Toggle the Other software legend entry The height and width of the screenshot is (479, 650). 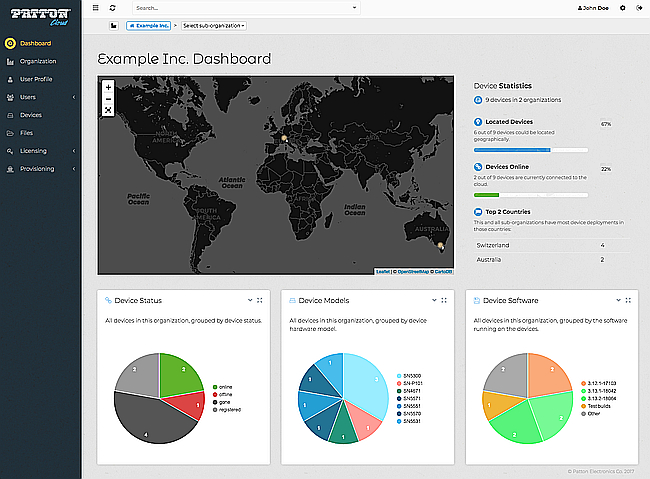click(591, 413)
